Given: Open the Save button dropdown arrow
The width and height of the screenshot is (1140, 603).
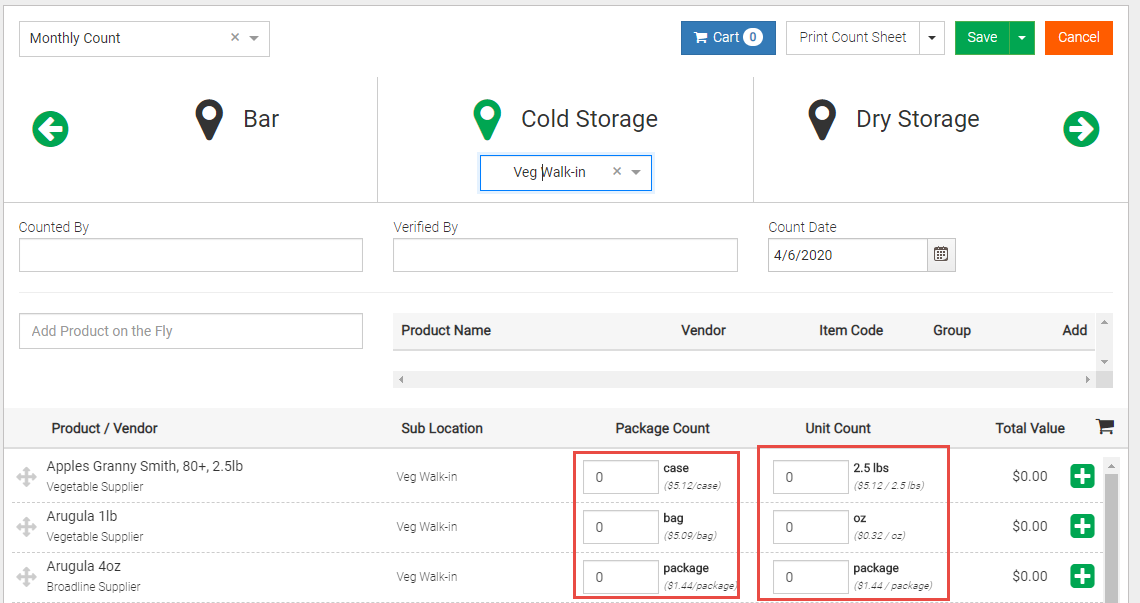Looking at the screenshot, I should pyautogui.click(x=1022, y=38).
